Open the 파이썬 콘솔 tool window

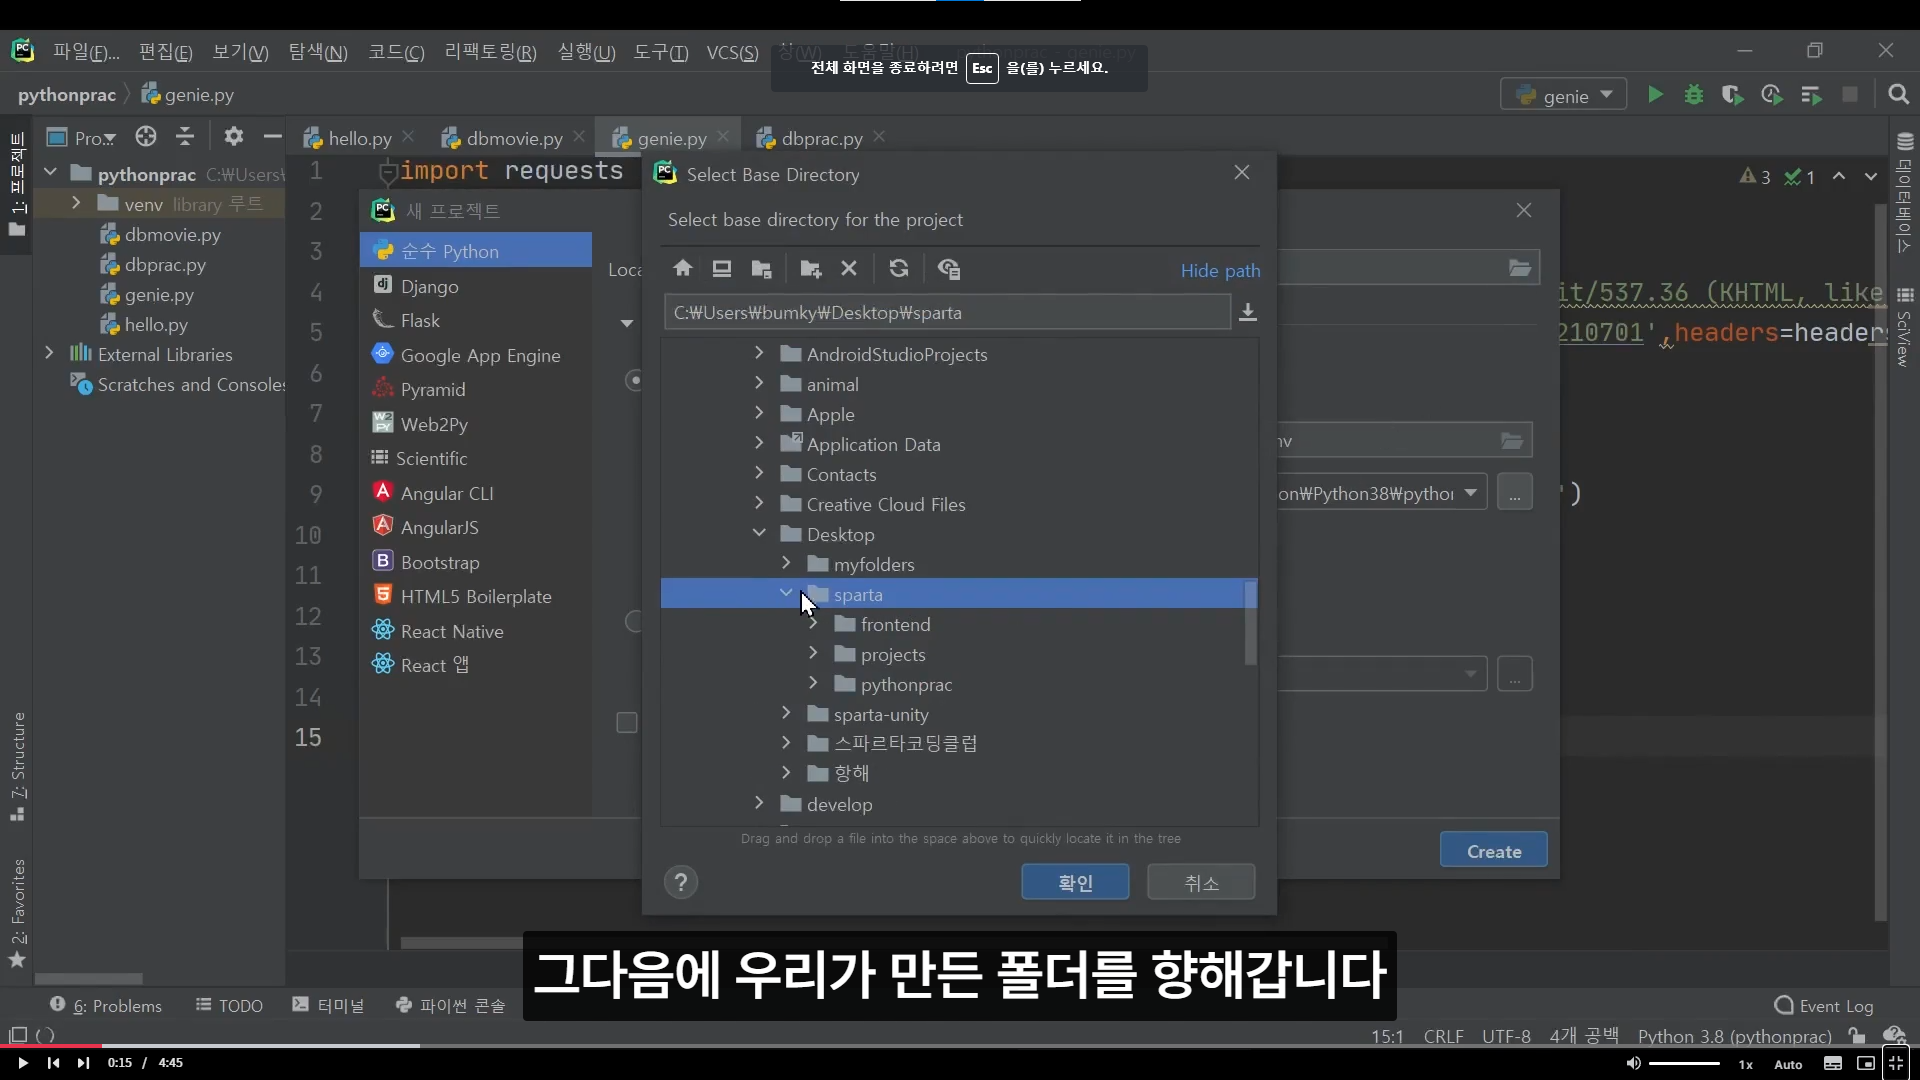pyautogui.click(x=451, y=1005)
